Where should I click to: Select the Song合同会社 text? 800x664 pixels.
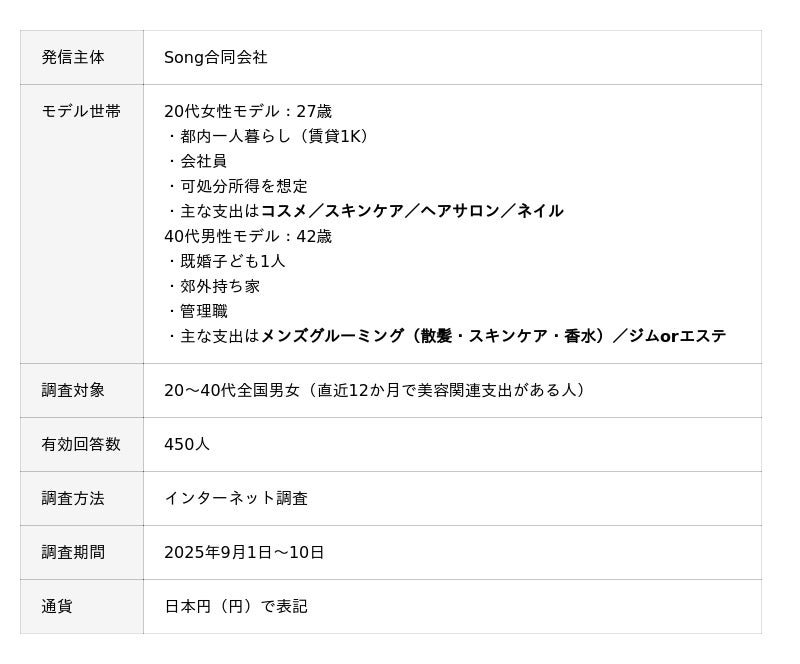click(x=216, y=58)
